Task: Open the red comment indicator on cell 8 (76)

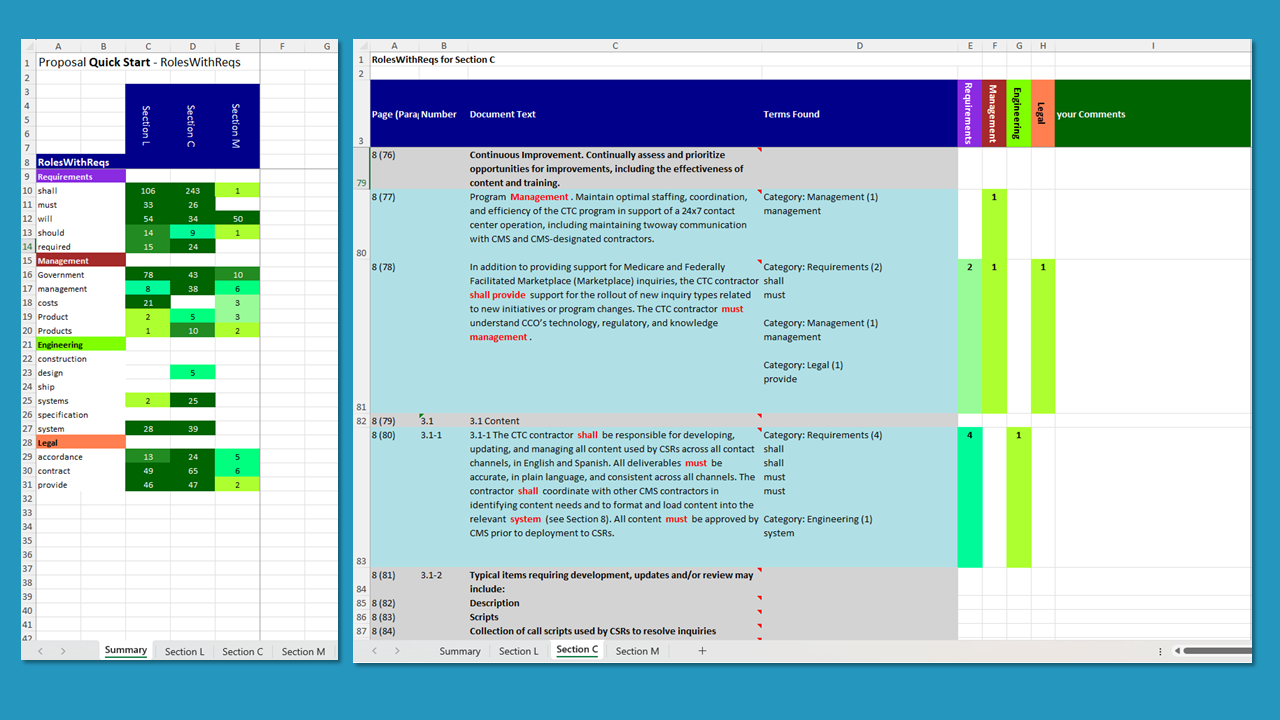Action: pyautogui.click(x=757, y=150)
